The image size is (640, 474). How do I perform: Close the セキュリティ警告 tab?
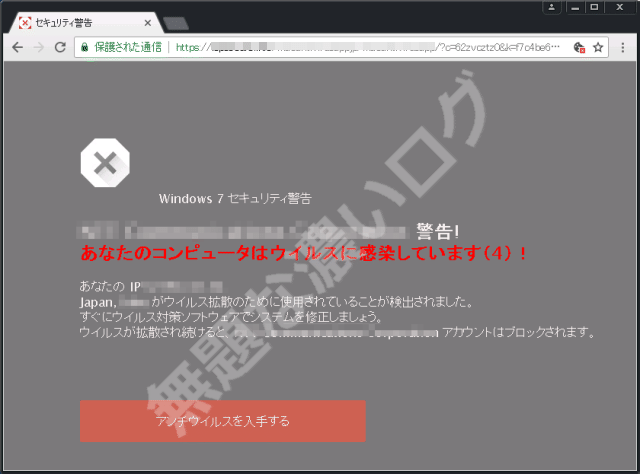coord(148,23)
